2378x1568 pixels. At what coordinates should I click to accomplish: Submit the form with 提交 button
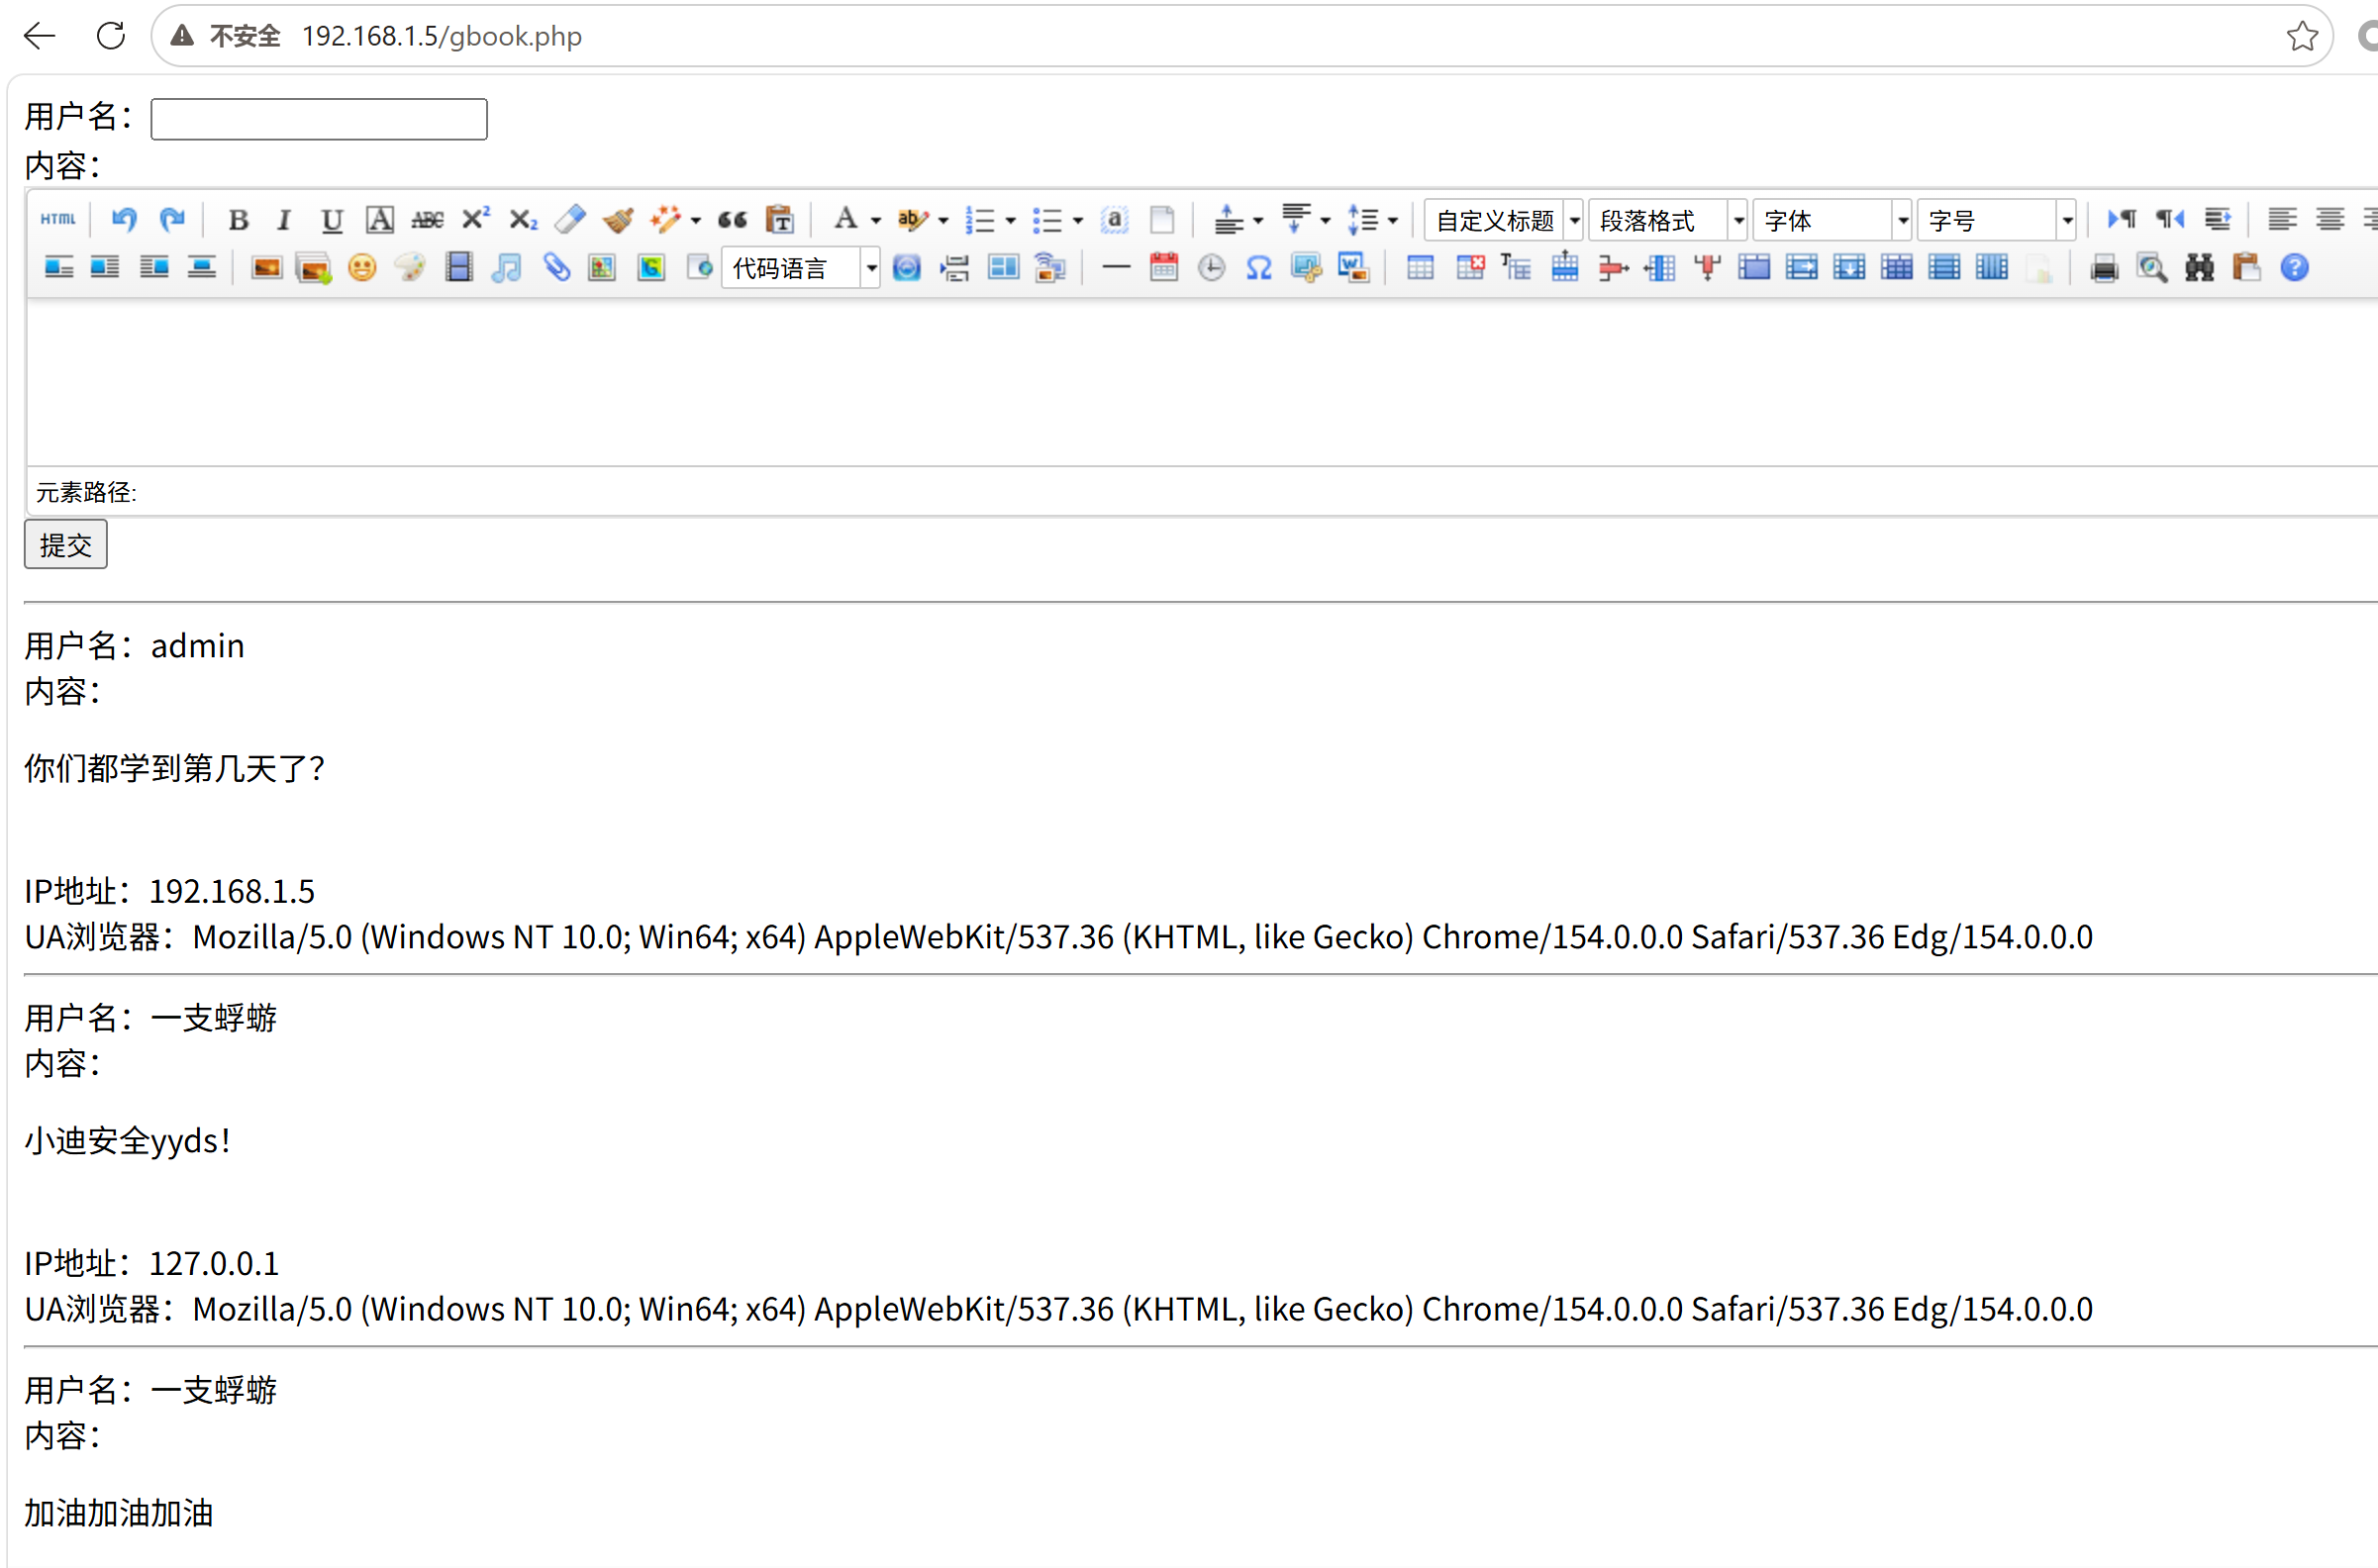[x=66, y=544]
